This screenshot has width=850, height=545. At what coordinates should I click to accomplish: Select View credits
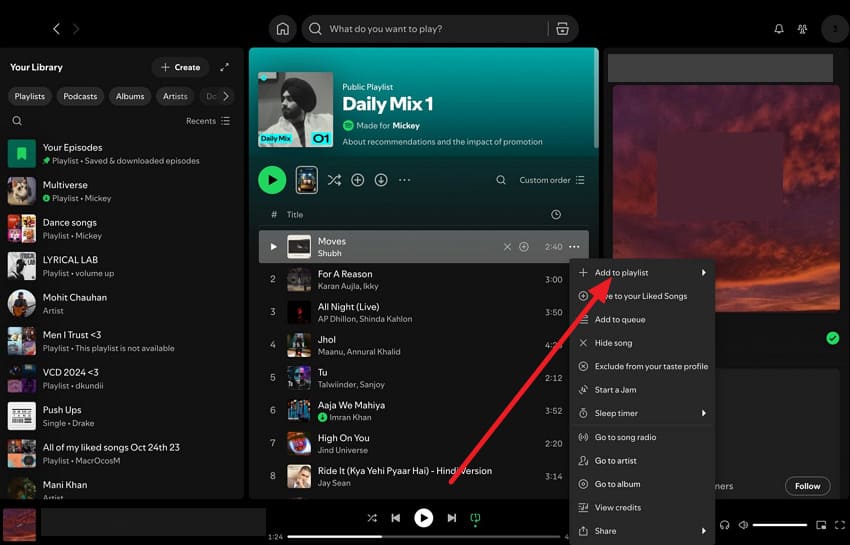tap(642, 508)
